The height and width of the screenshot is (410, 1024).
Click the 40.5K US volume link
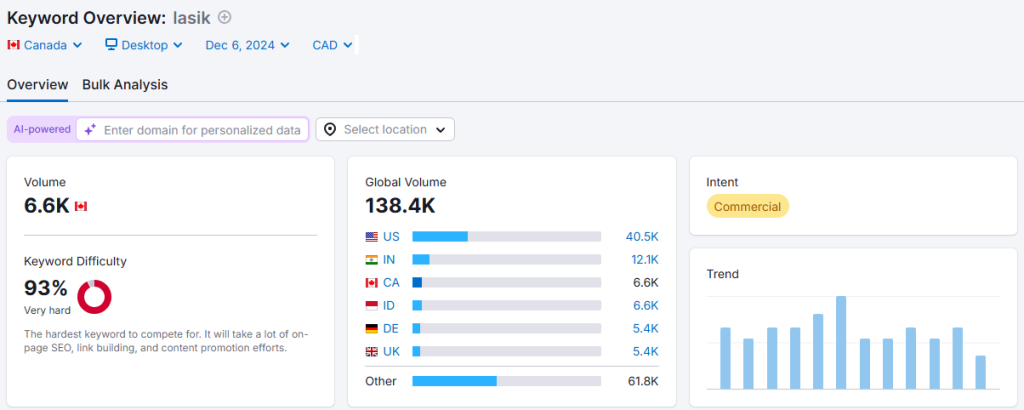click(642, 237)
